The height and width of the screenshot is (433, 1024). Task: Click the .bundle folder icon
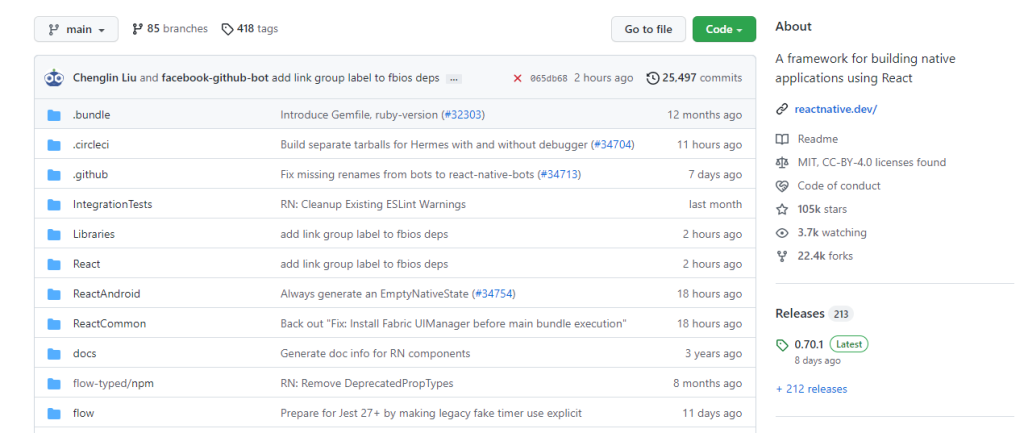pyautogui.click(x=54, y=116)
